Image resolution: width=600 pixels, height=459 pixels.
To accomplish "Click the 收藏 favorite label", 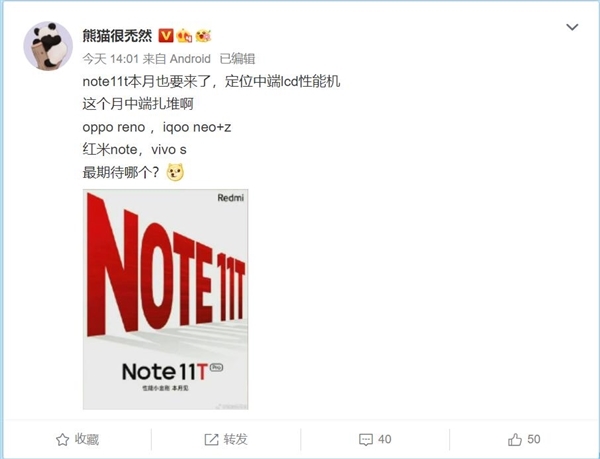I will [87, 439].
